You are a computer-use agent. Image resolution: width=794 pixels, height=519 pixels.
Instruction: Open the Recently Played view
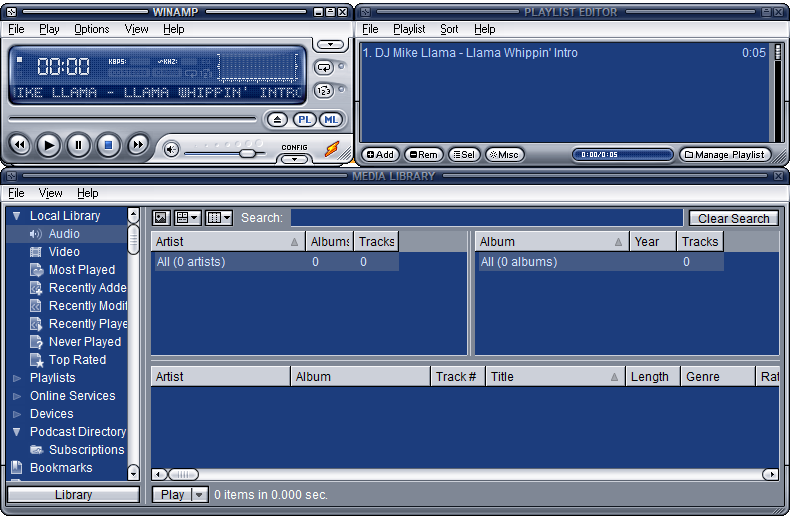point(88,324)
